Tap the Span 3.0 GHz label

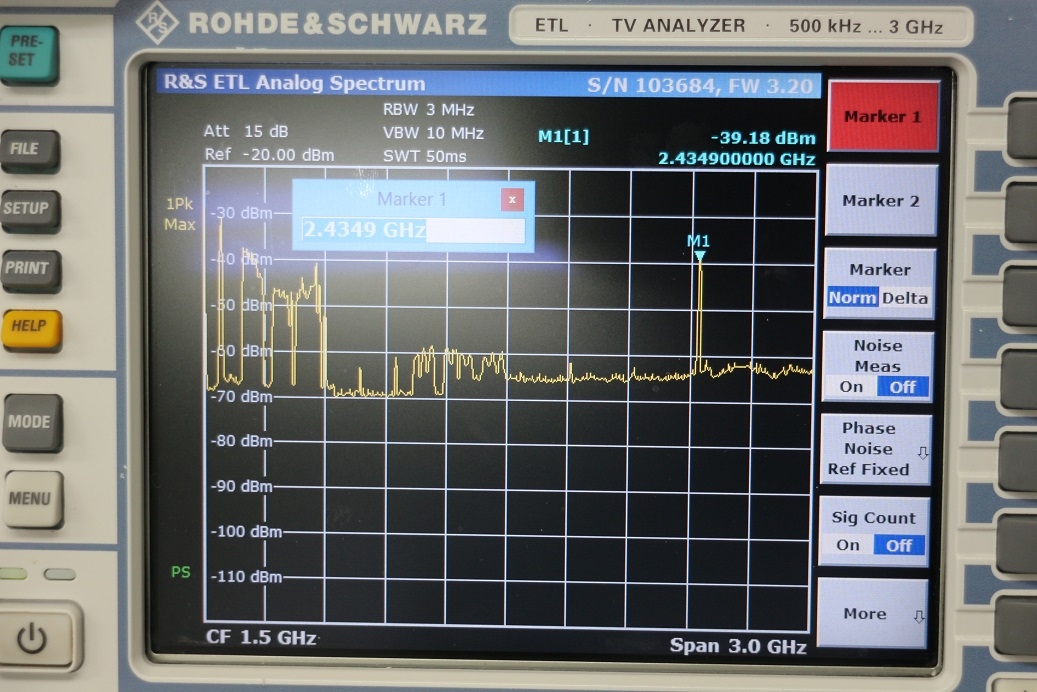[738, 646]
